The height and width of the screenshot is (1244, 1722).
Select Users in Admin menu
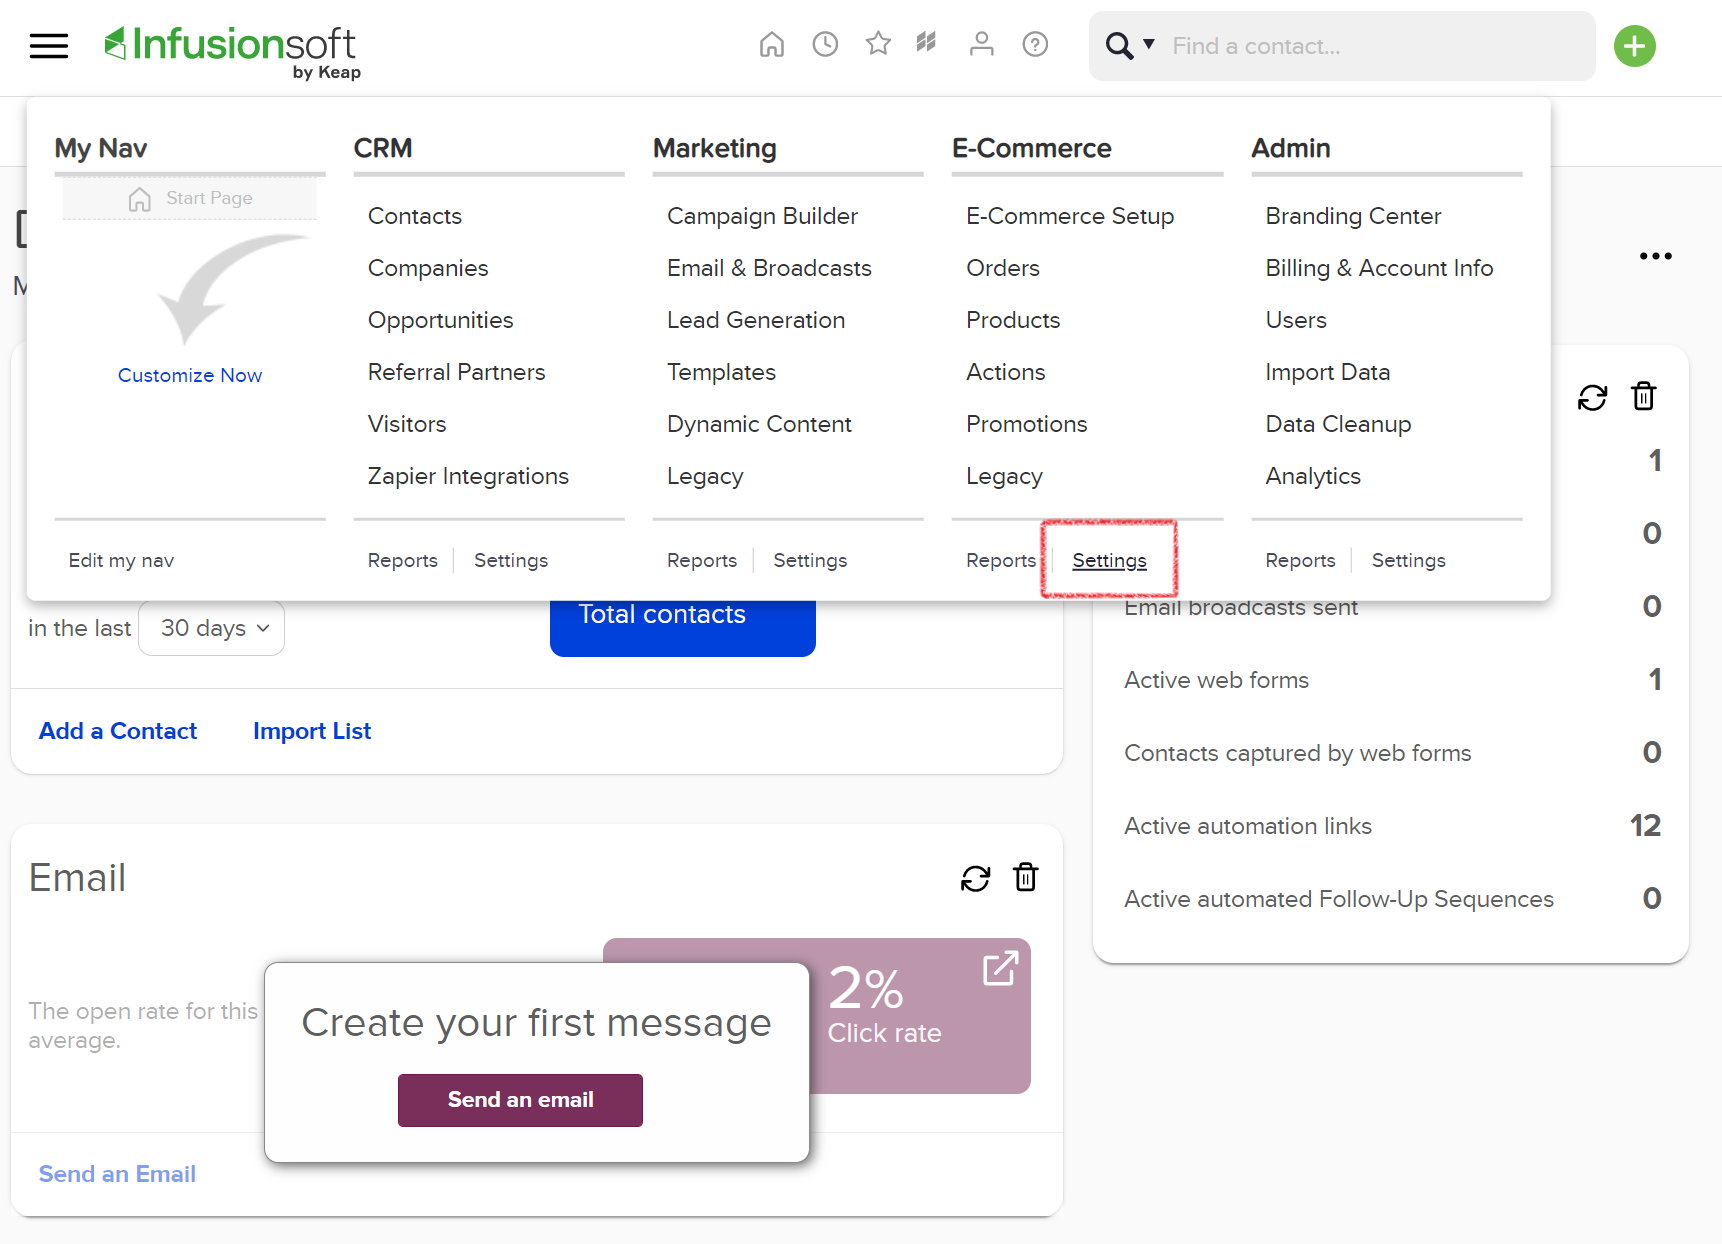(x=1296, y=320)
